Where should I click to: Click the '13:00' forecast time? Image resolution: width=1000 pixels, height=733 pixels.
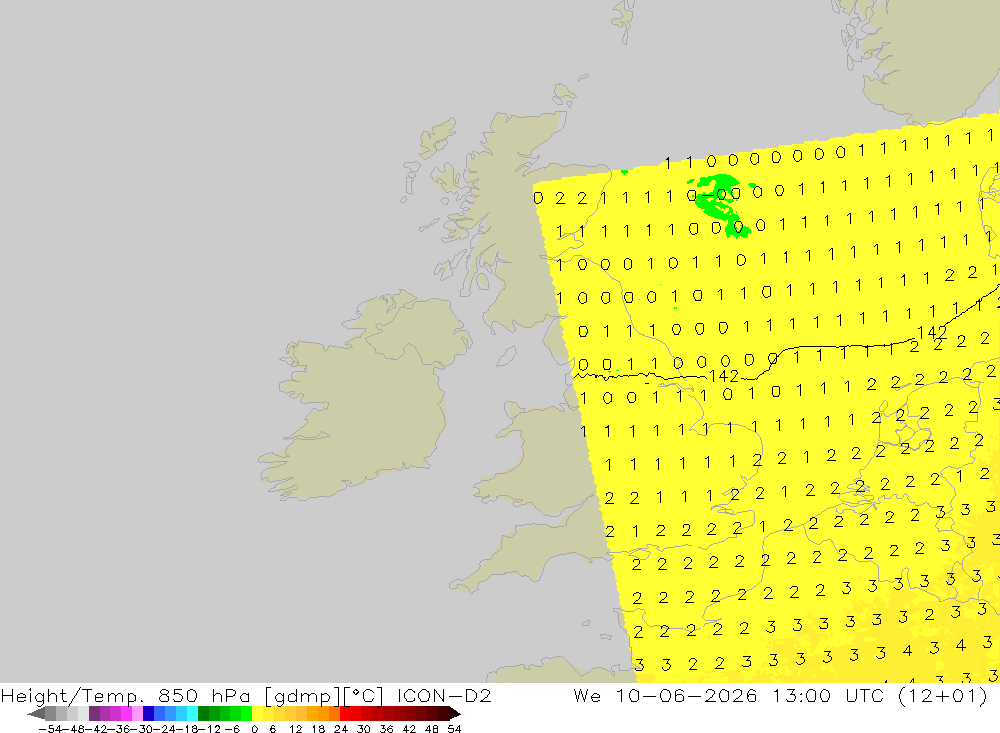(801, 695)
